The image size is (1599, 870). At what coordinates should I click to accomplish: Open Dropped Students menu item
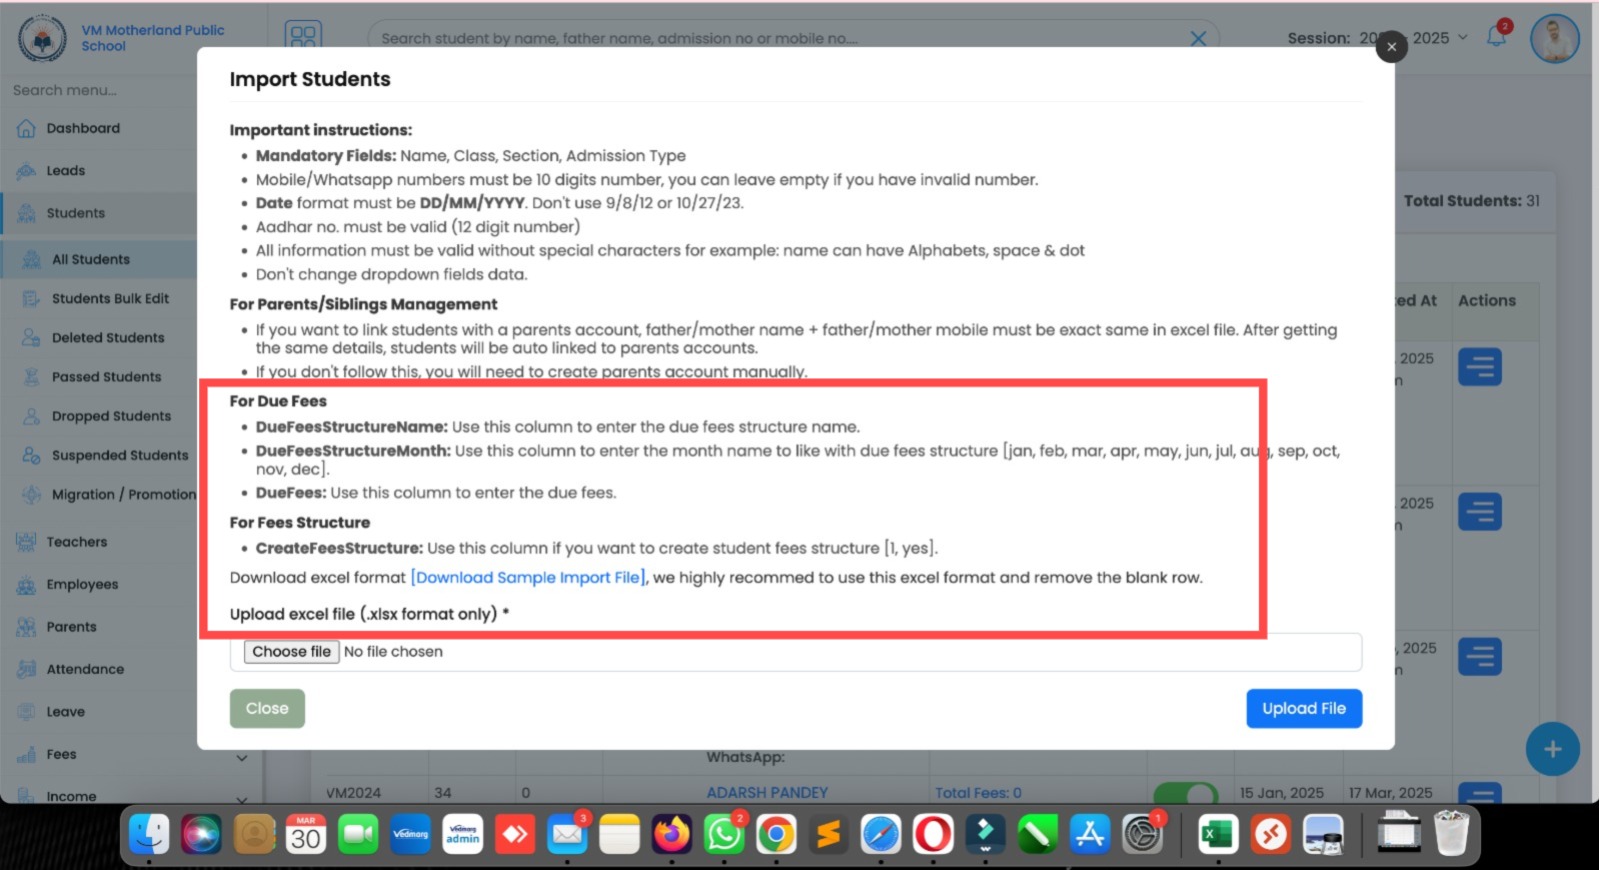click(x=111, y=415)
